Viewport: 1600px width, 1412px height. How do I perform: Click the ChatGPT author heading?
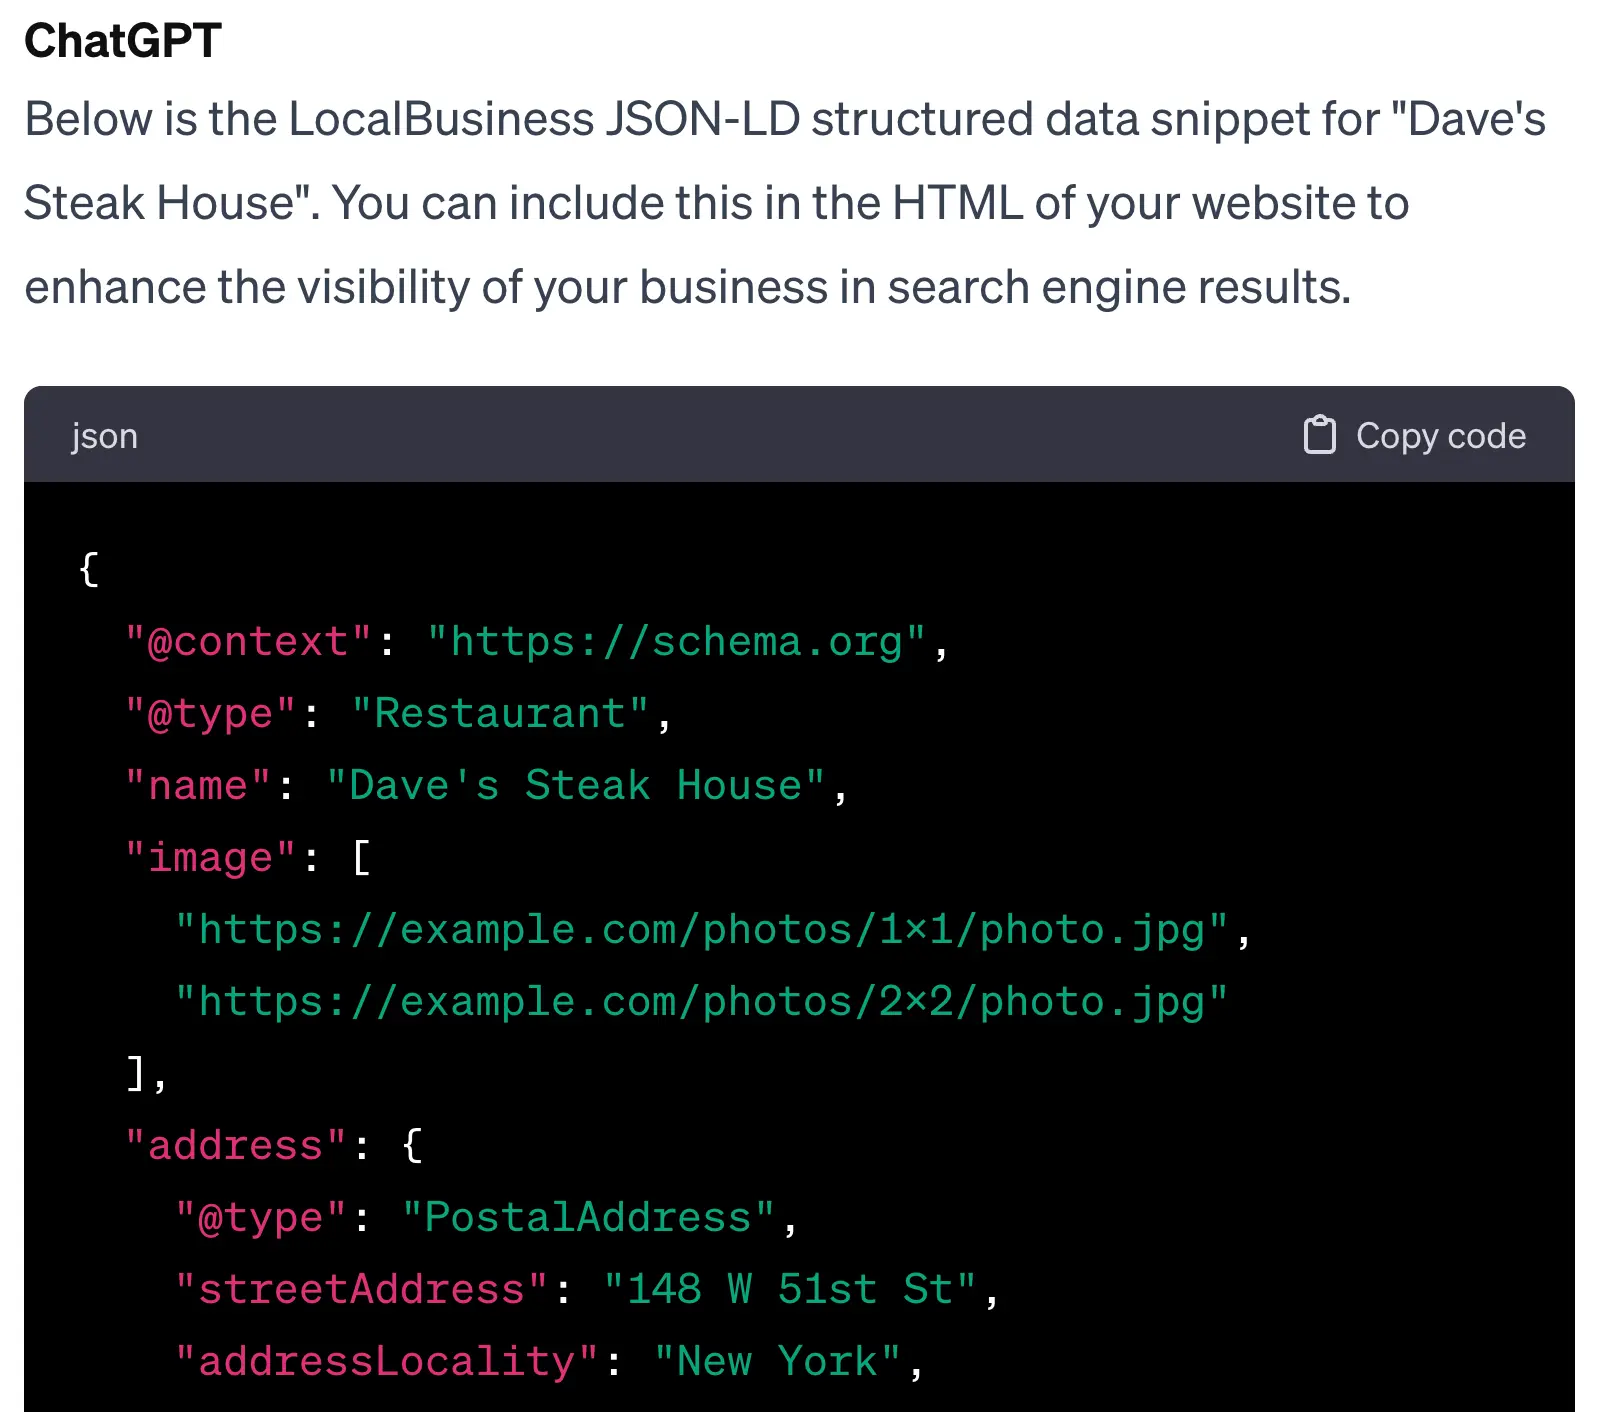pos(122,41)
